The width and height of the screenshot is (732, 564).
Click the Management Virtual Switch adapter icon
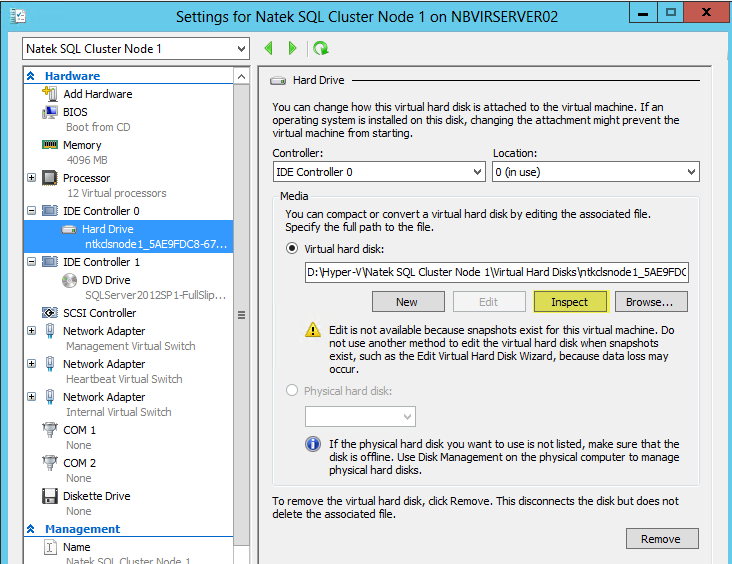50,331
